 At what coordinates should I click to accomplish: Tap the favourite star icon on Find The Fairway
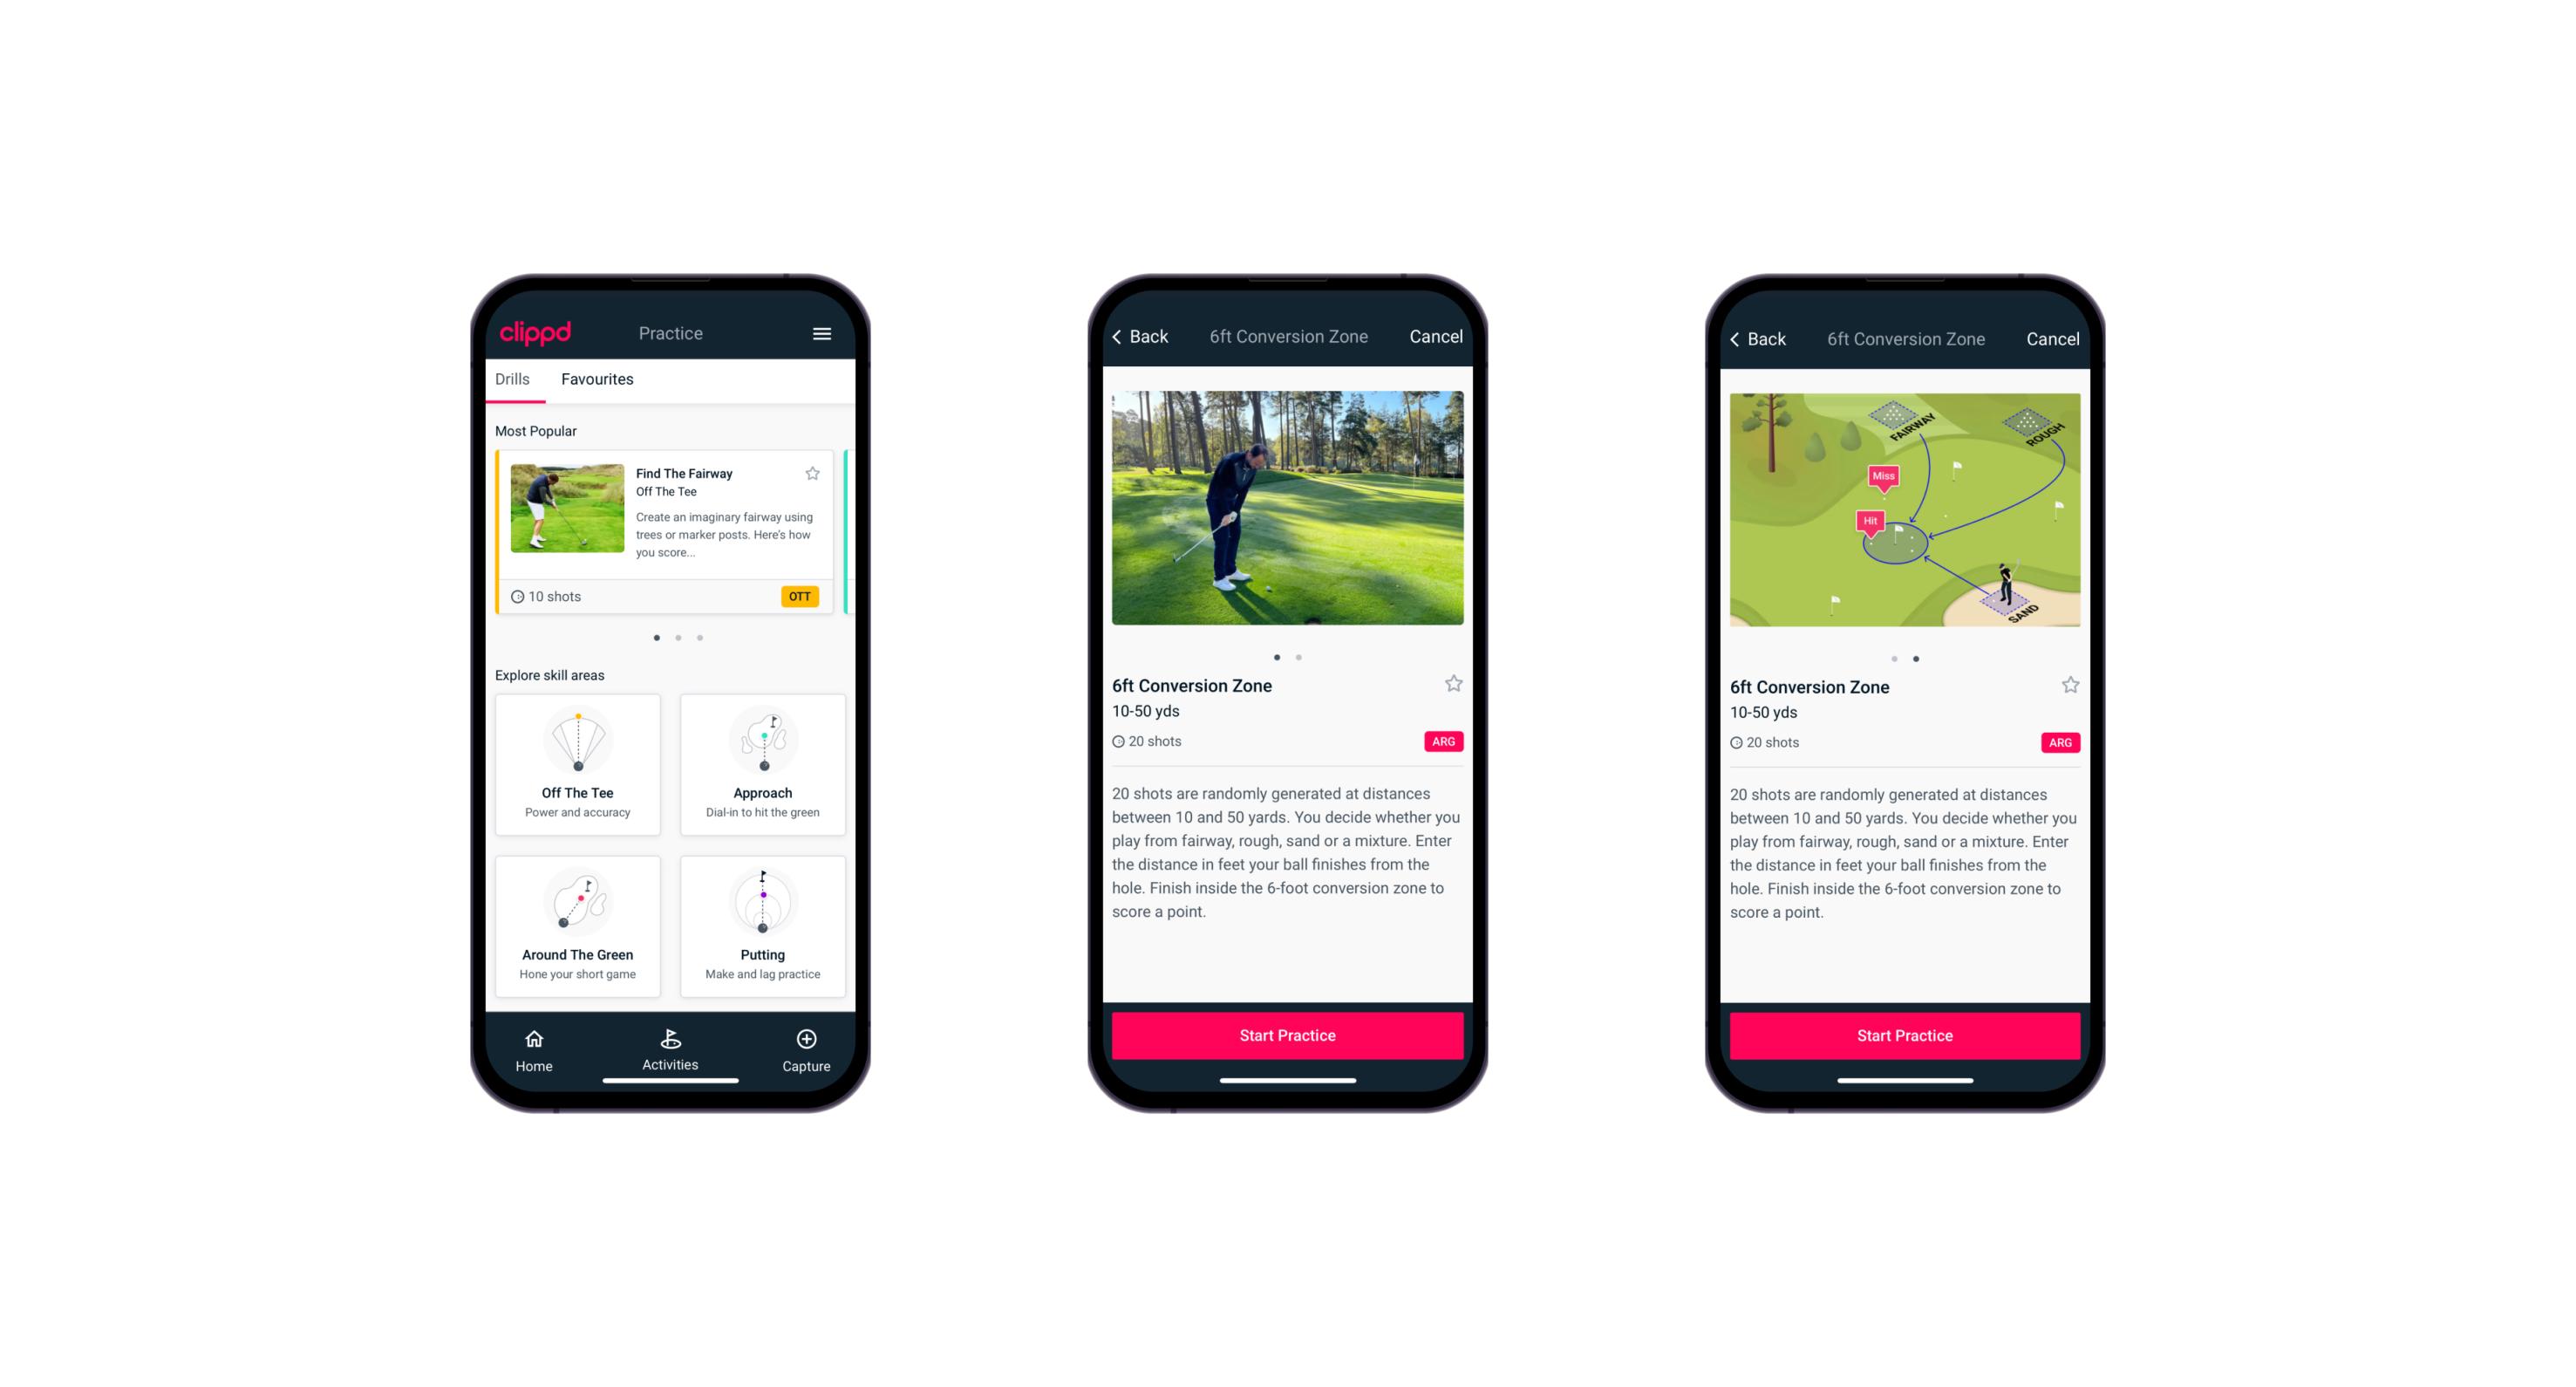[x=814, y=473]
